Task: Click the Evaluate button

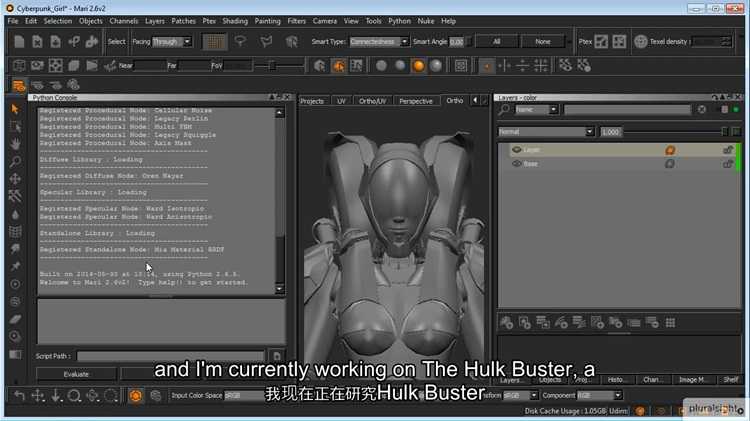Action: [76, 374]
